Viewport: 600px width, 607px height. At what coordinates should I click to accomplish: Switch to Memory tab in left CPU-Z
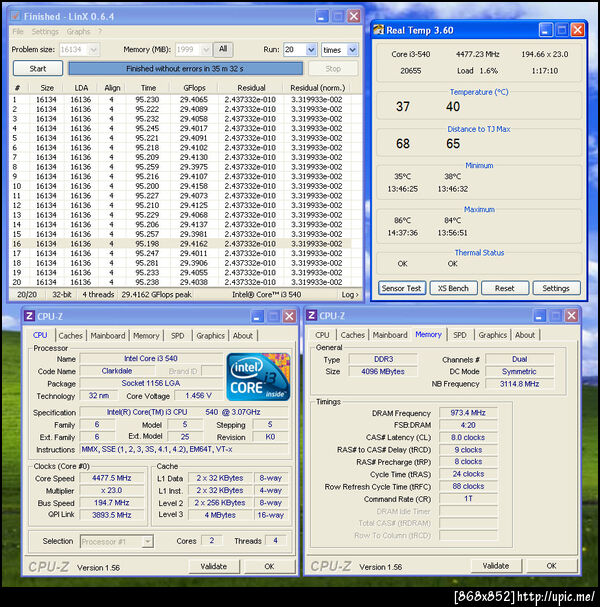[146, 336]
